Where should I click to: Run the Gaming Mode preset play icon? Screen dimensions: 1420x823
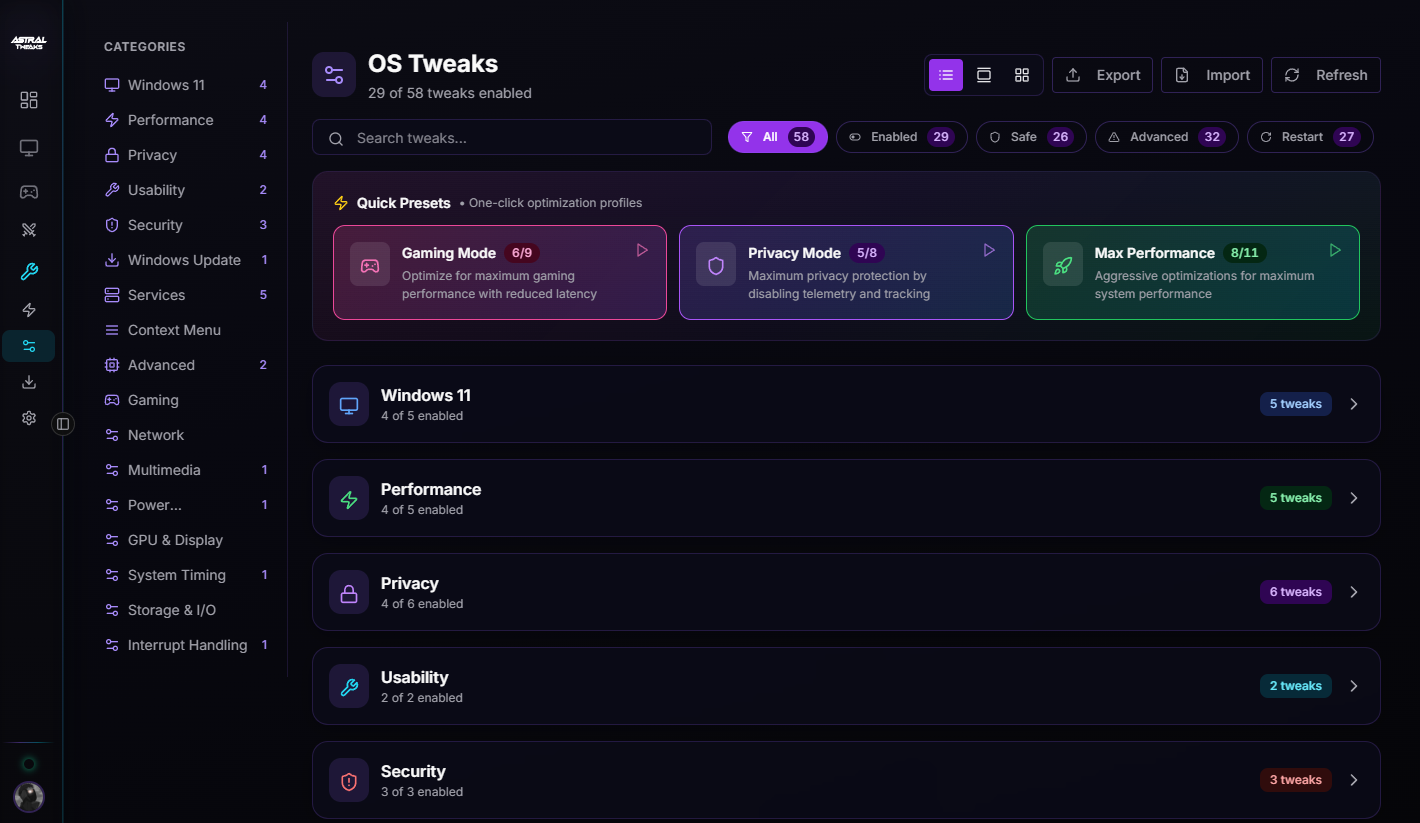pyautogui.click(x=642, y=250)
